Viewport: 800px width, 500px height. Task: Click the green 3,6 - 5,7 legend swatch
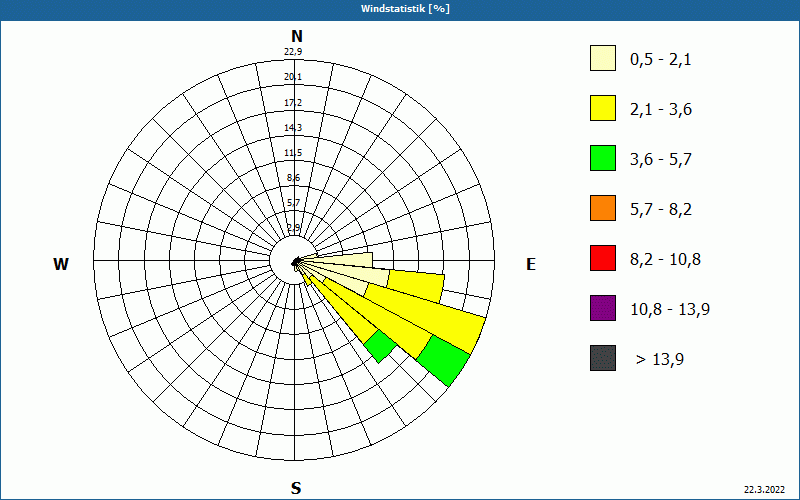click(x=603, y=158)
